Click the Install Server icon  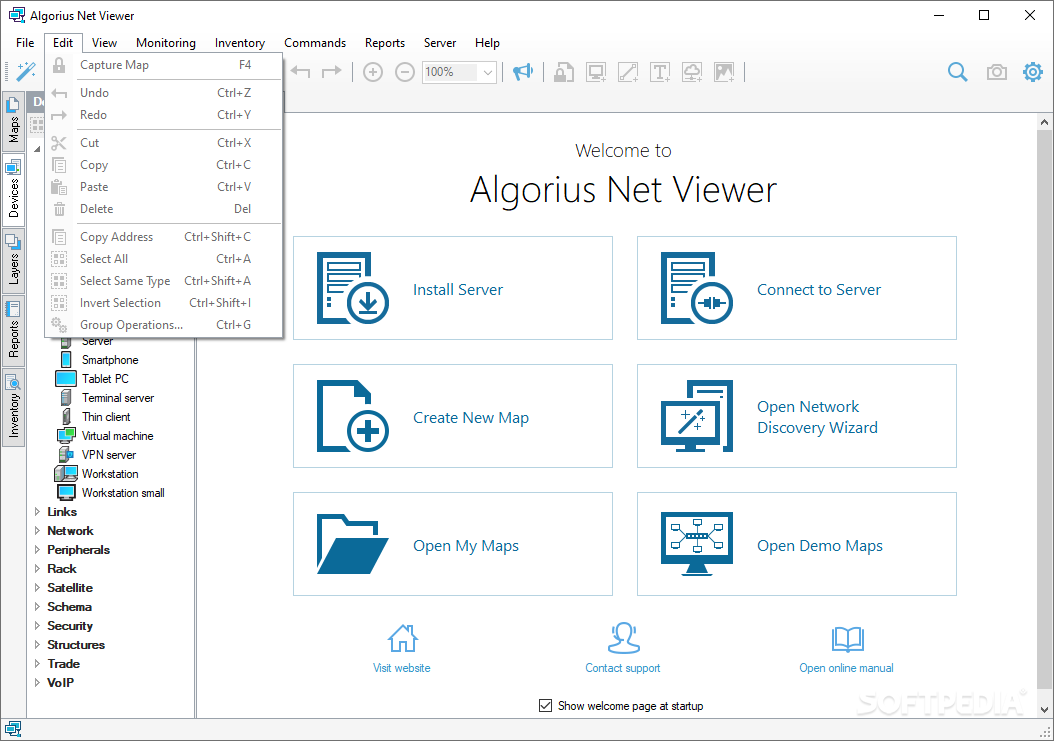tap(353, 288)
